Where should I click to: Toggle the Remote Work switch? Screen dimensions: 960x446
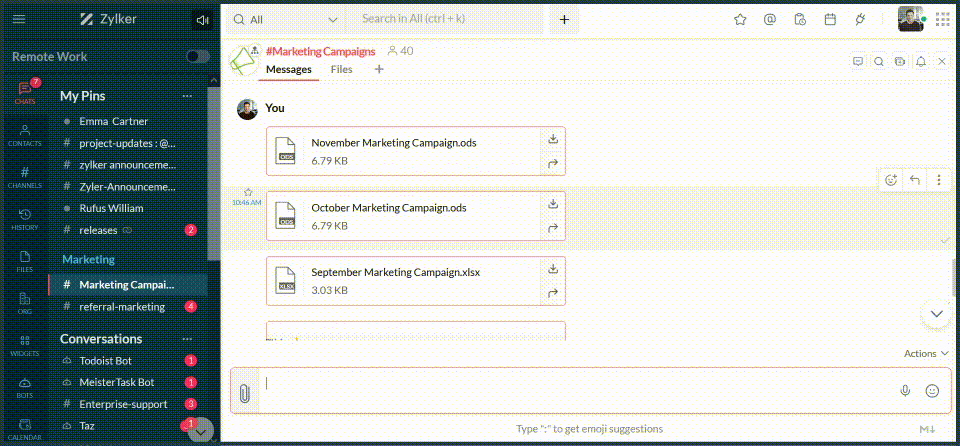coord(198,57)
